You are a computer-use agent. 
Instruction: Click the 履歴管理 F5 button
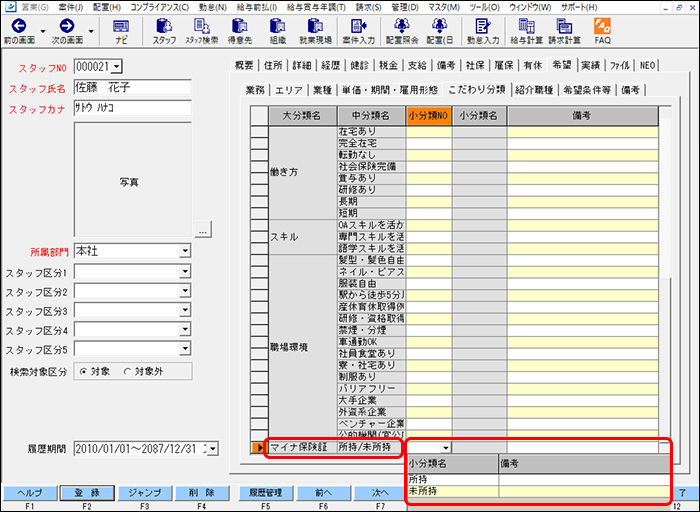click(x=266, y=493)
